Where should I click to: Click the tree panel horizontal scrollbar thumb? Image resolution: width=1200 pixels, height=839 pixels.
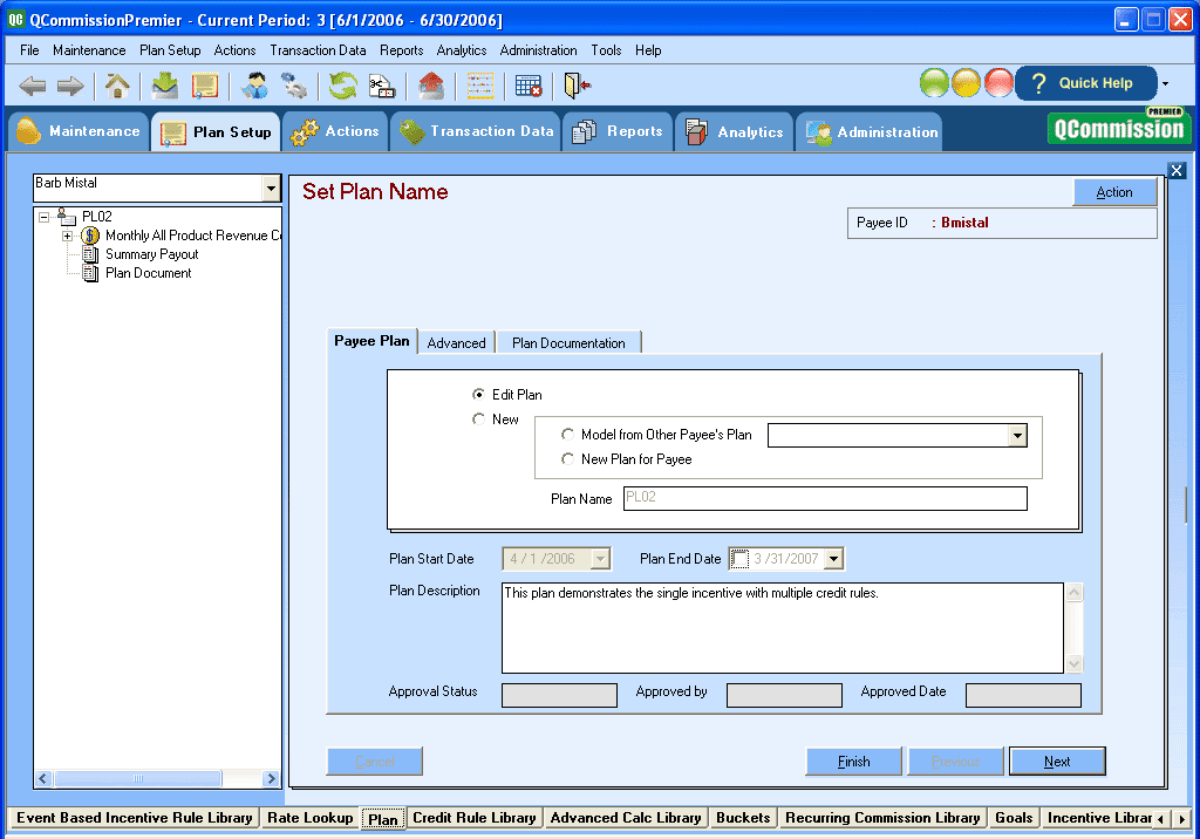coord(138,779)
